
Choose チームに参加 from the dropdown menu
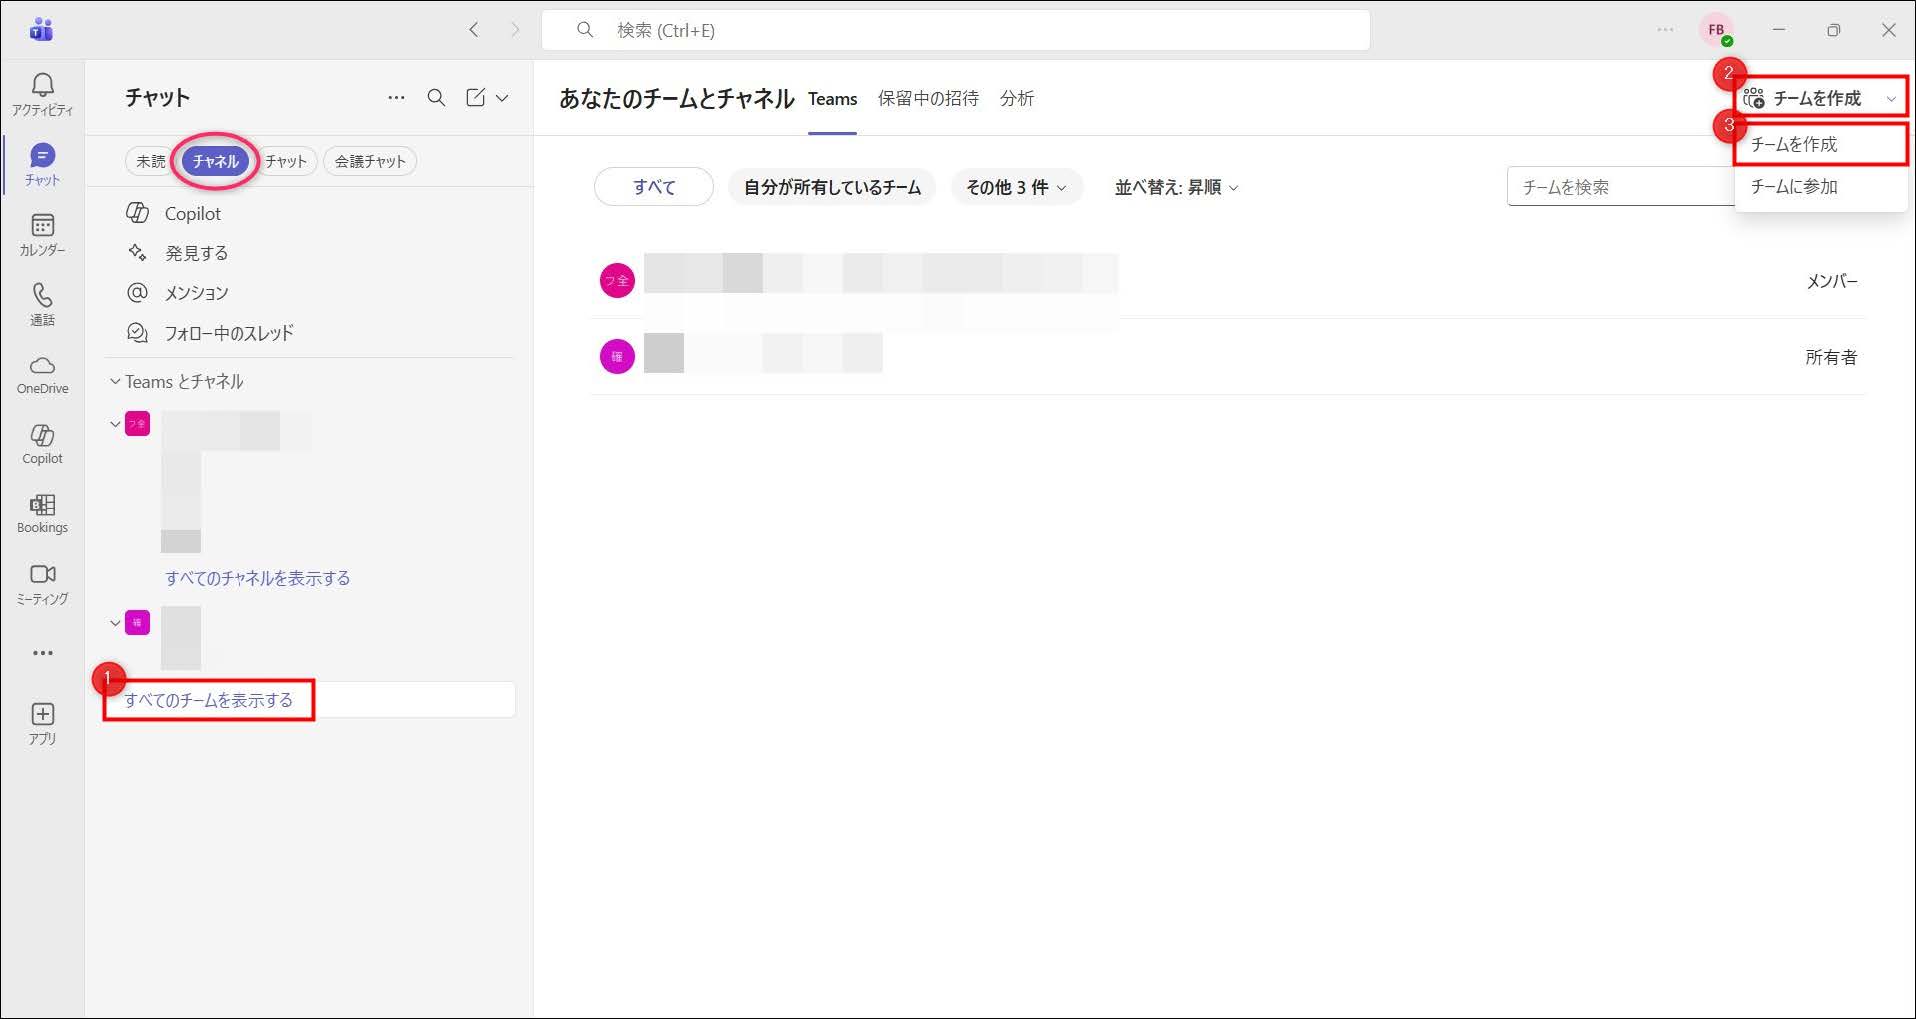[1794, 187]
